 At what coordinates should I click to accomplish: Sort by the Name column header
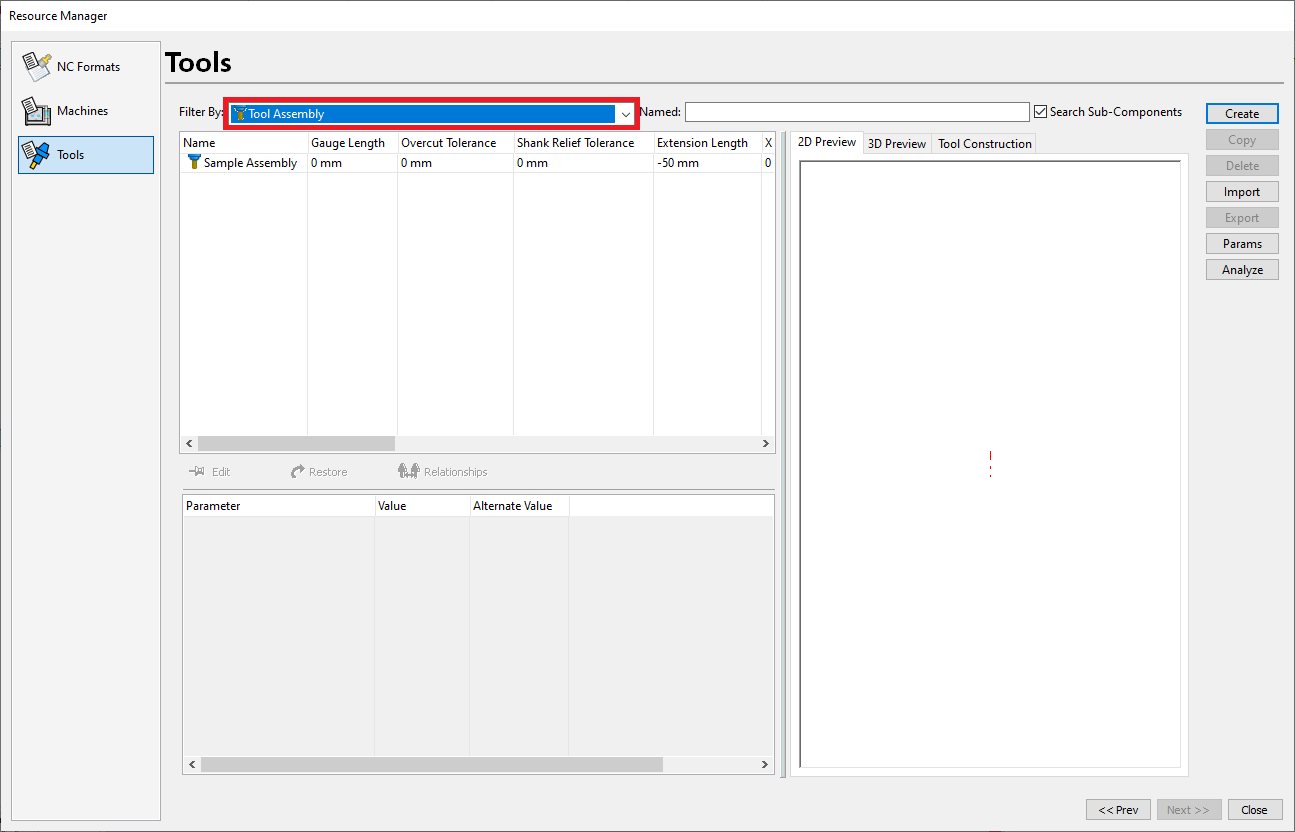pos(243,143)
